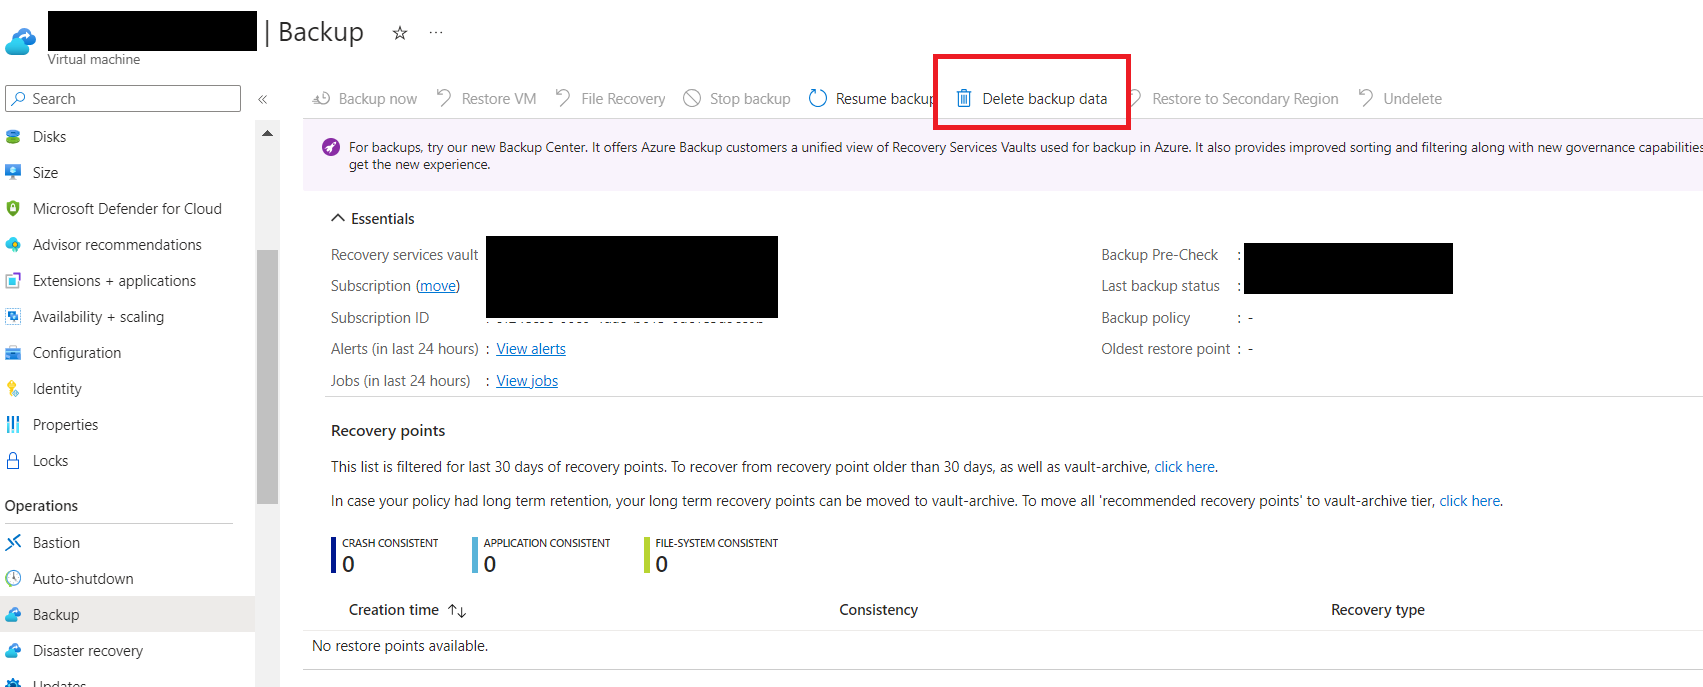Open File Recovery option
Screen dimensions: 1703x687
click(611, 99)
